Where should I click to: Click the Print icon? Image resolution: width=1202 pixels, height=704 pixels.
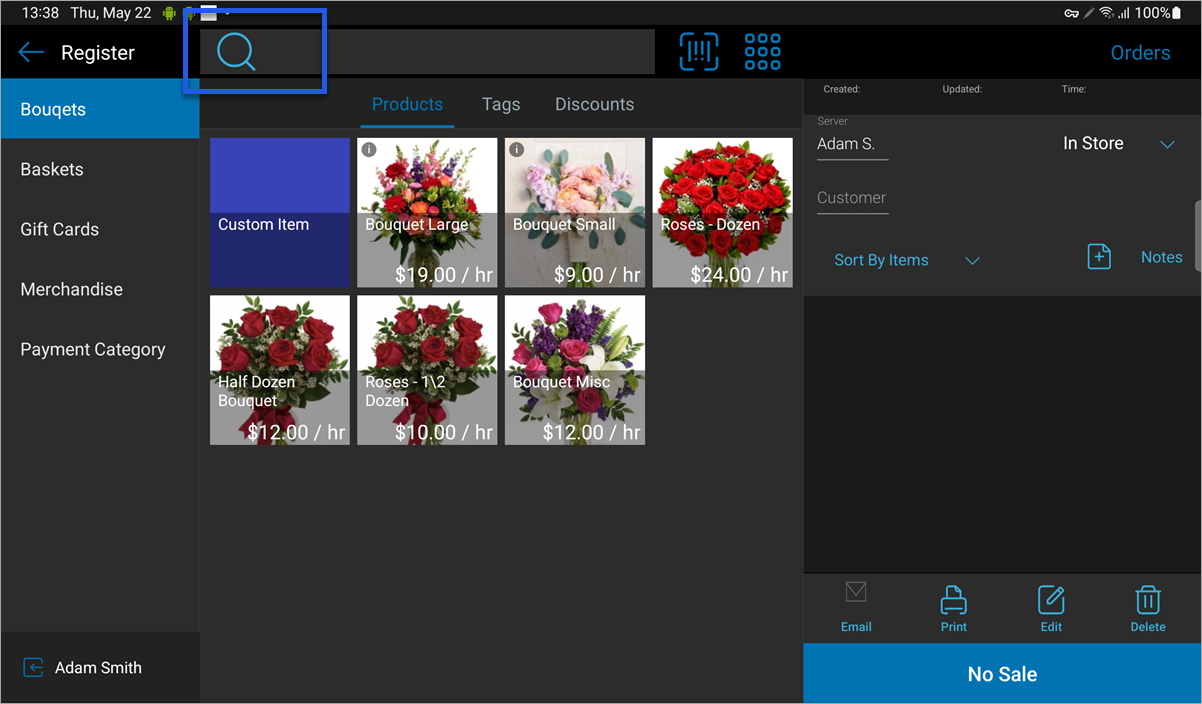click(x=953, y=600)
